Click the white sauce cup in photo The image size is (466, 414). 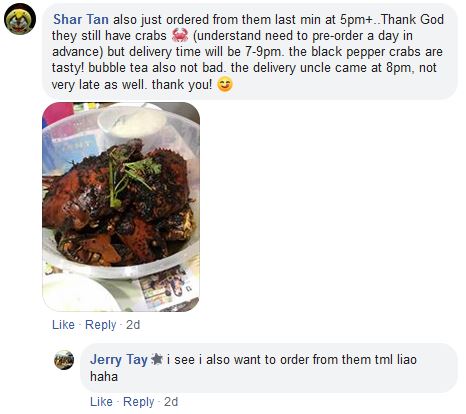(x=132, y=122)
